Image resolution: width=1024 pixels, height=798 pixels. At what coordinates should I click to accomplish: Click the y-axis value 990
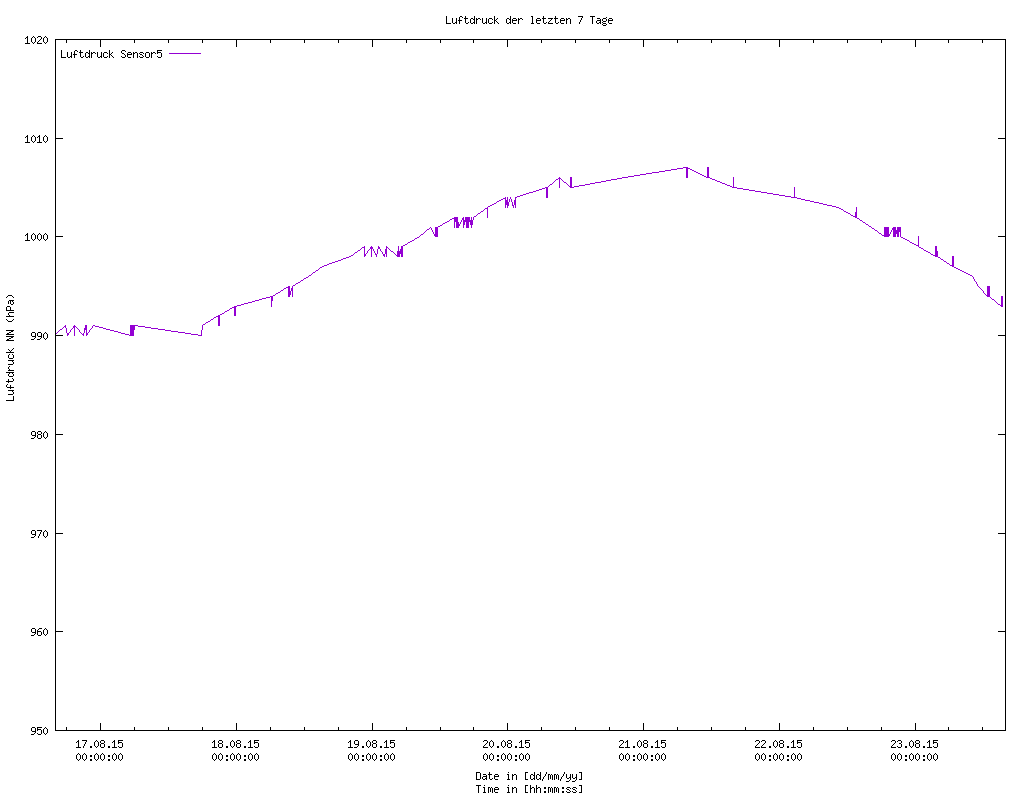point(40,336)
